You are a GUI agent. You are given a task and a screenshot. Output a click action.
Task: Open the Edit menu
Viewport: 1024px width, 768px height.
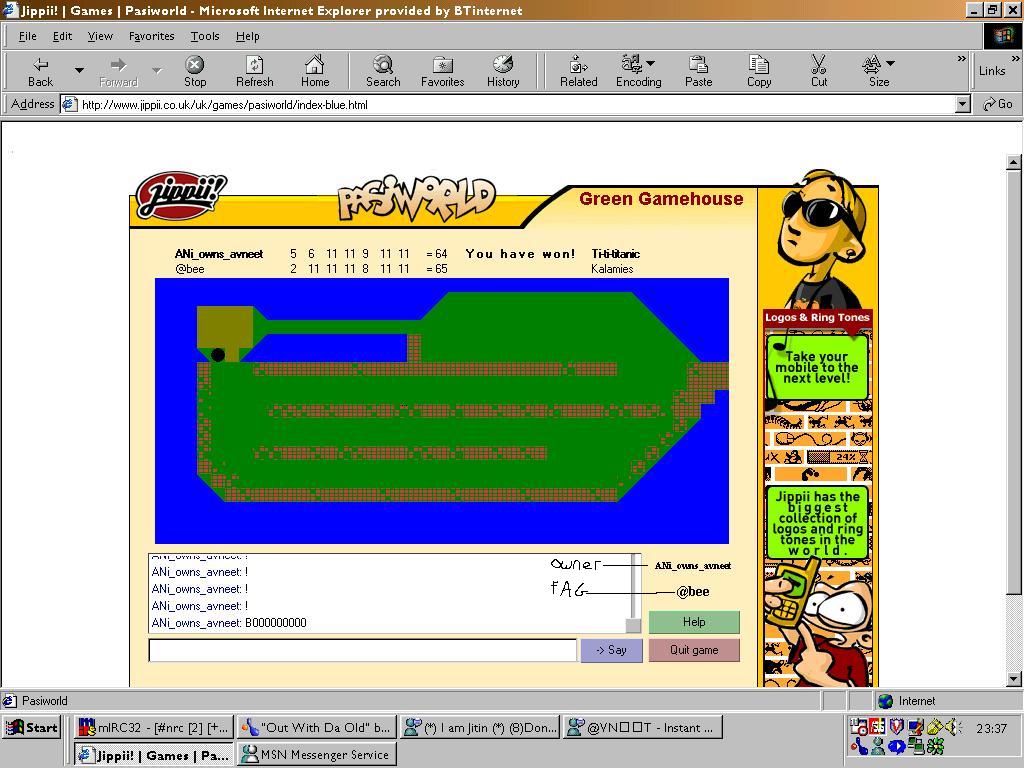62,36
